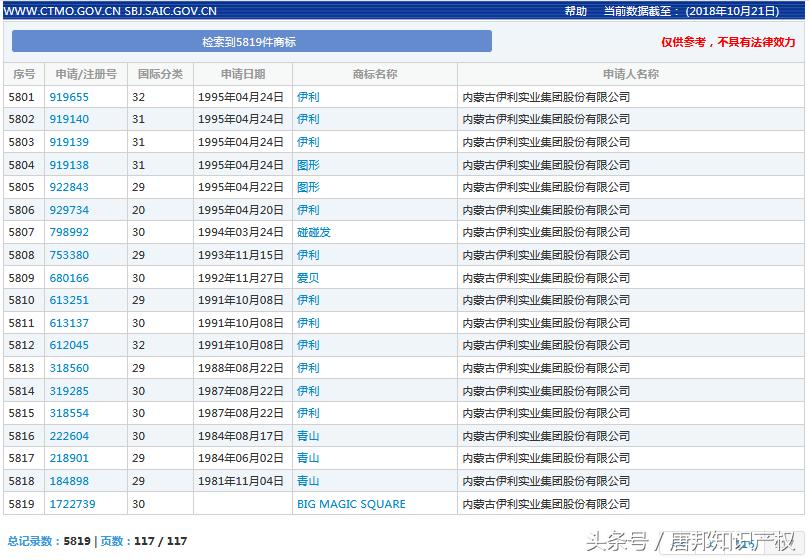Open trademark 青山 in row 5818
This screenshot has width=809, height=560.
click(x=308, y=481)
